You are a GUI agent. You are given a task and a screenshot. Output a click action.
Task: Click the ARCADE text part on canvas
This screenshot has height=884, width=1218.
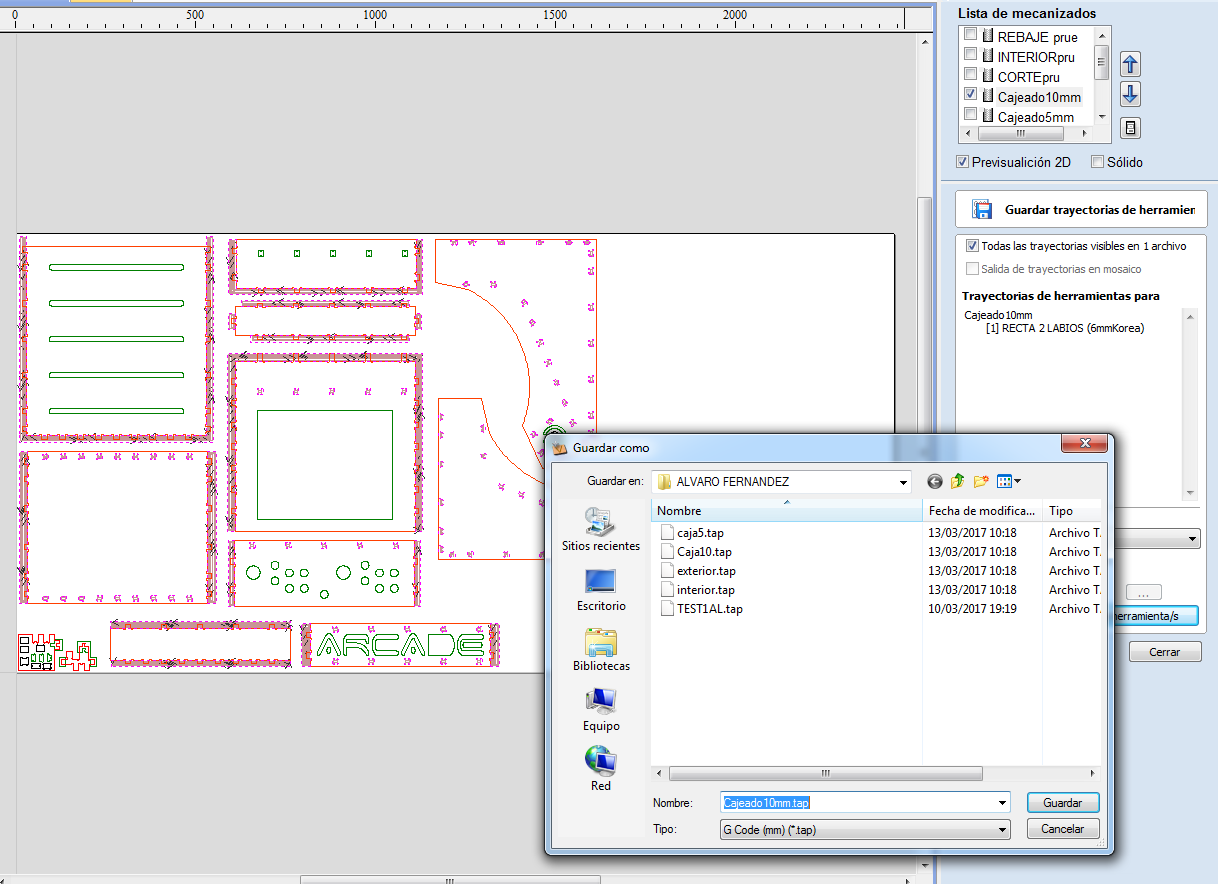click(x=401, y=646)
